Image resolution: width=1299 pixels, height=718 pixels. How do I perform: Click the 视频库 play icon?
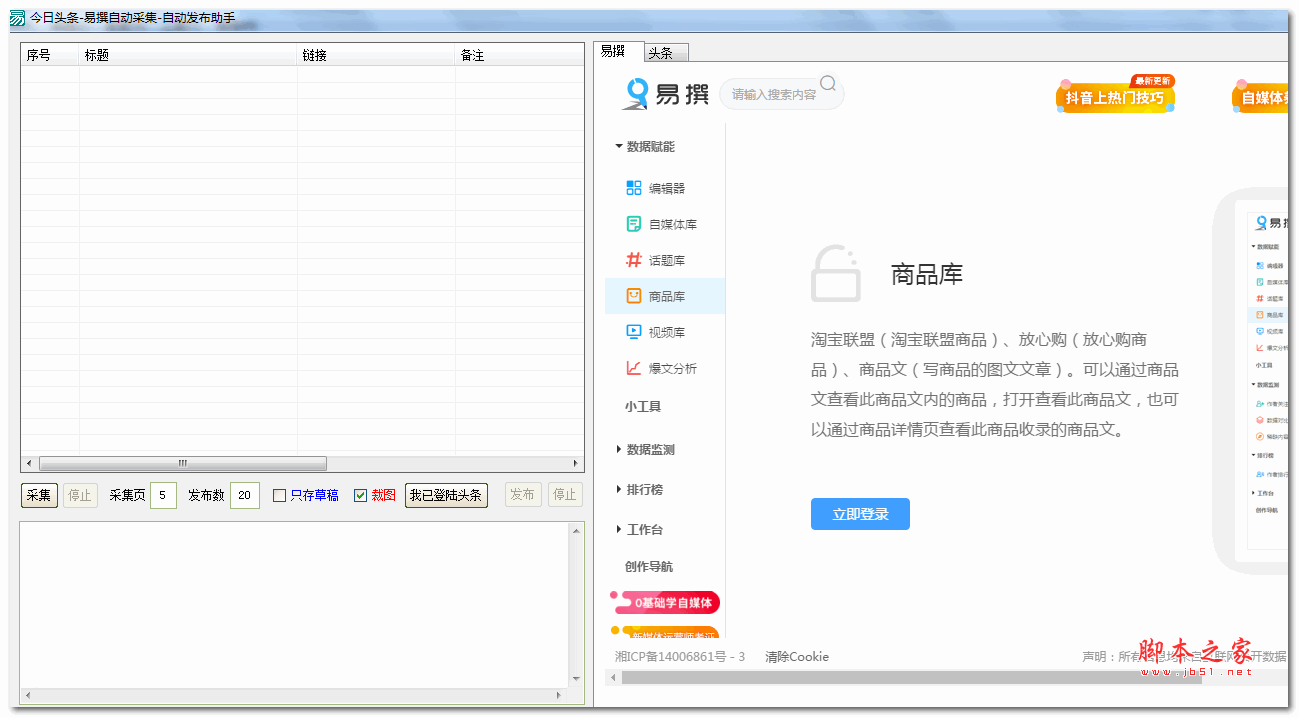pyautogui.click(x=634, y=332)
